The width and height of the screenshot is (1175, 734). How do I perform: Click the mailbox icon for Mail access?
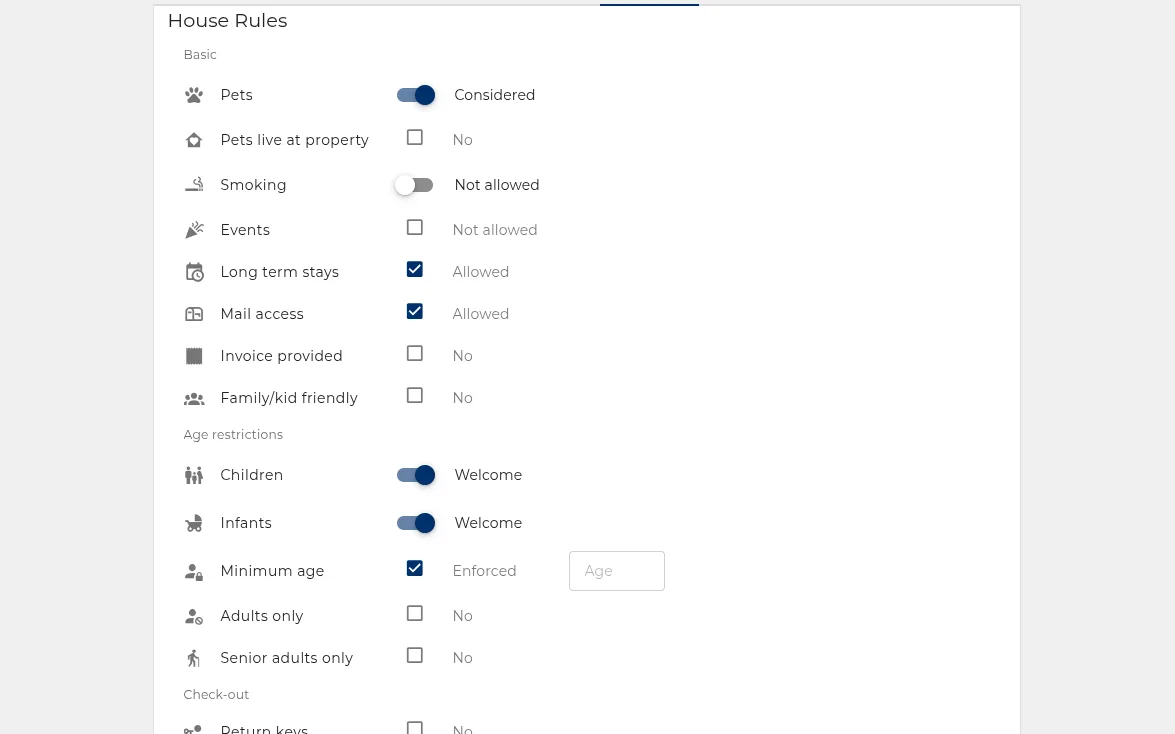194,314
